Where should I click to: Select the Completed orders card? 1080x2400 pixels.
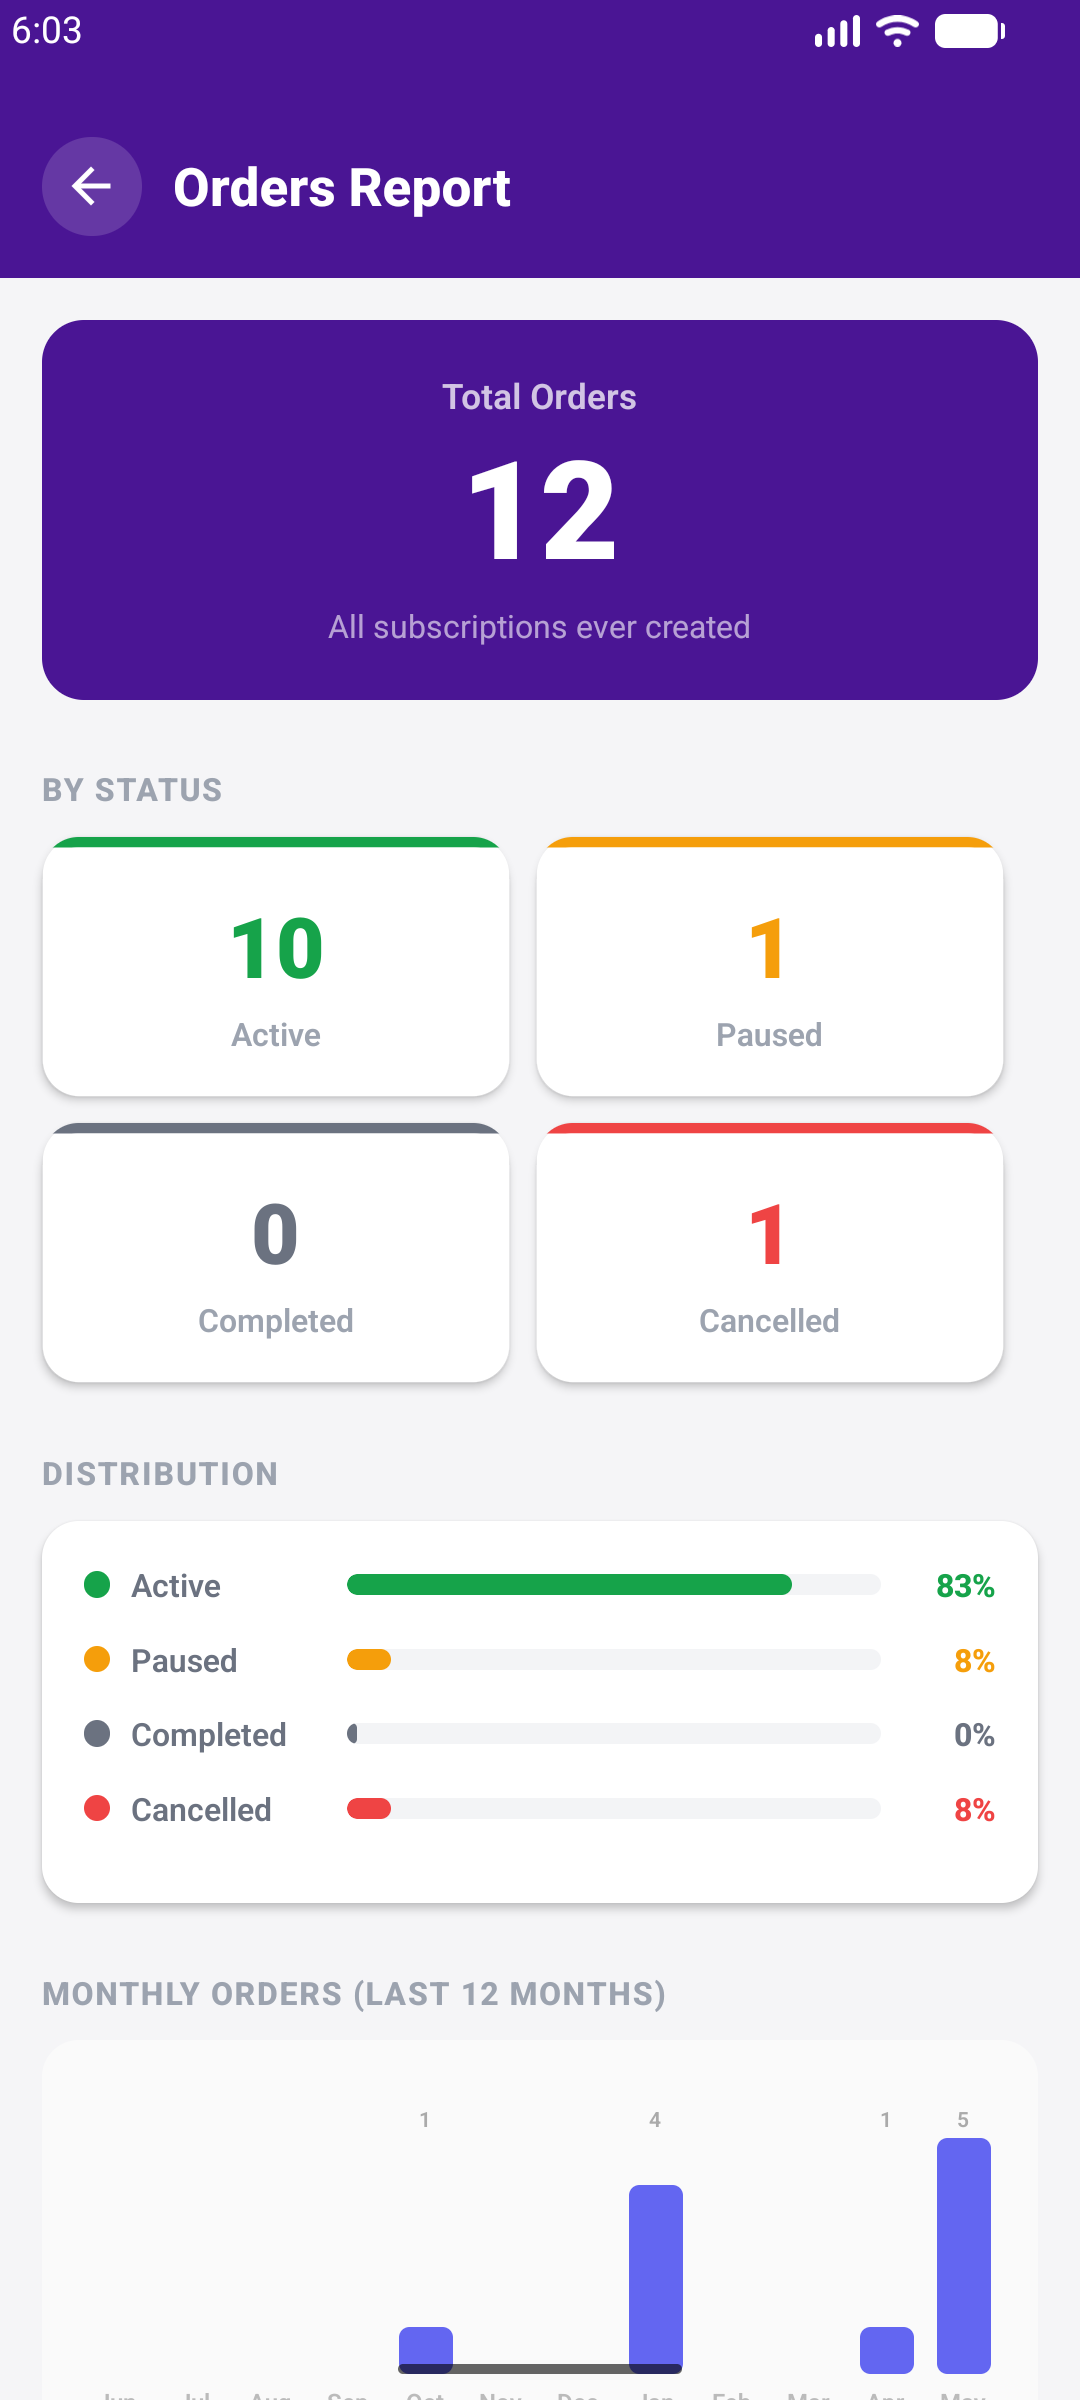click(276, 1253)
